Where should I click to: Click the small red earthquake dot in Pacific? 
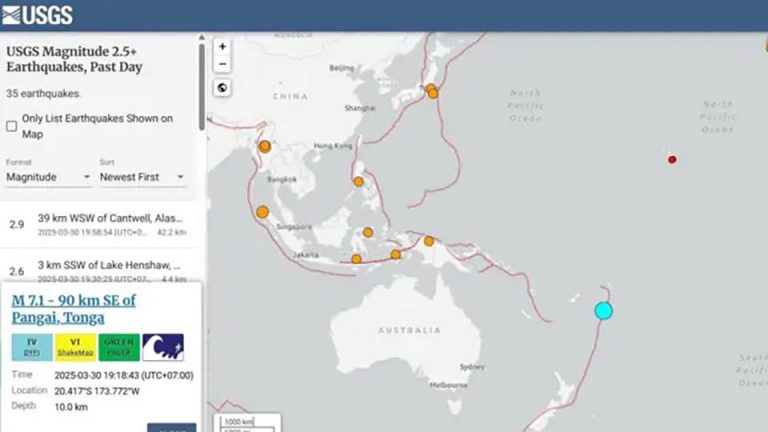[672, 159]
